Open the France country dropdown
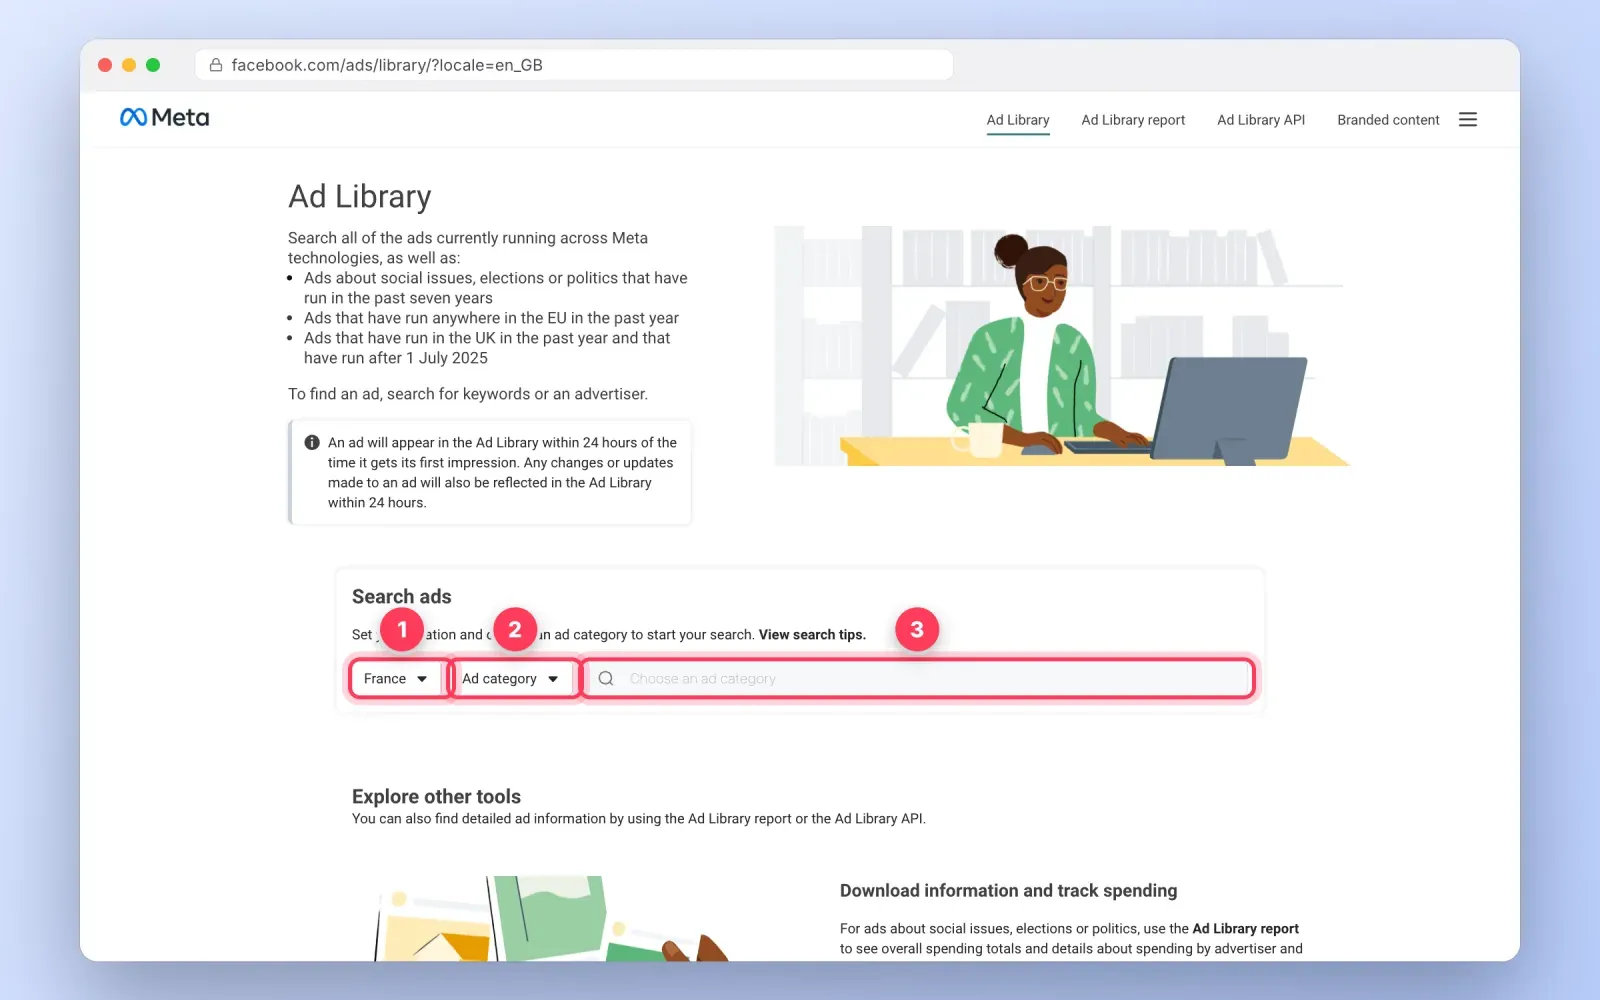Viewport: 1600px width, 1000px height. (396, 678)
